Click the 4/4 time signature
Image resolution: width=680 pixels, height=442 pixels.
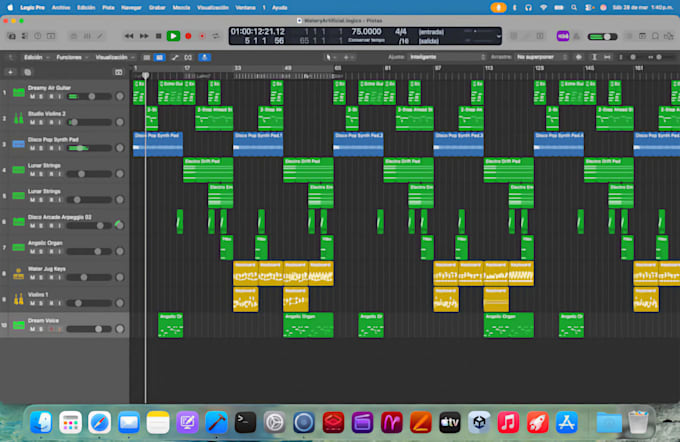[401, 32]
